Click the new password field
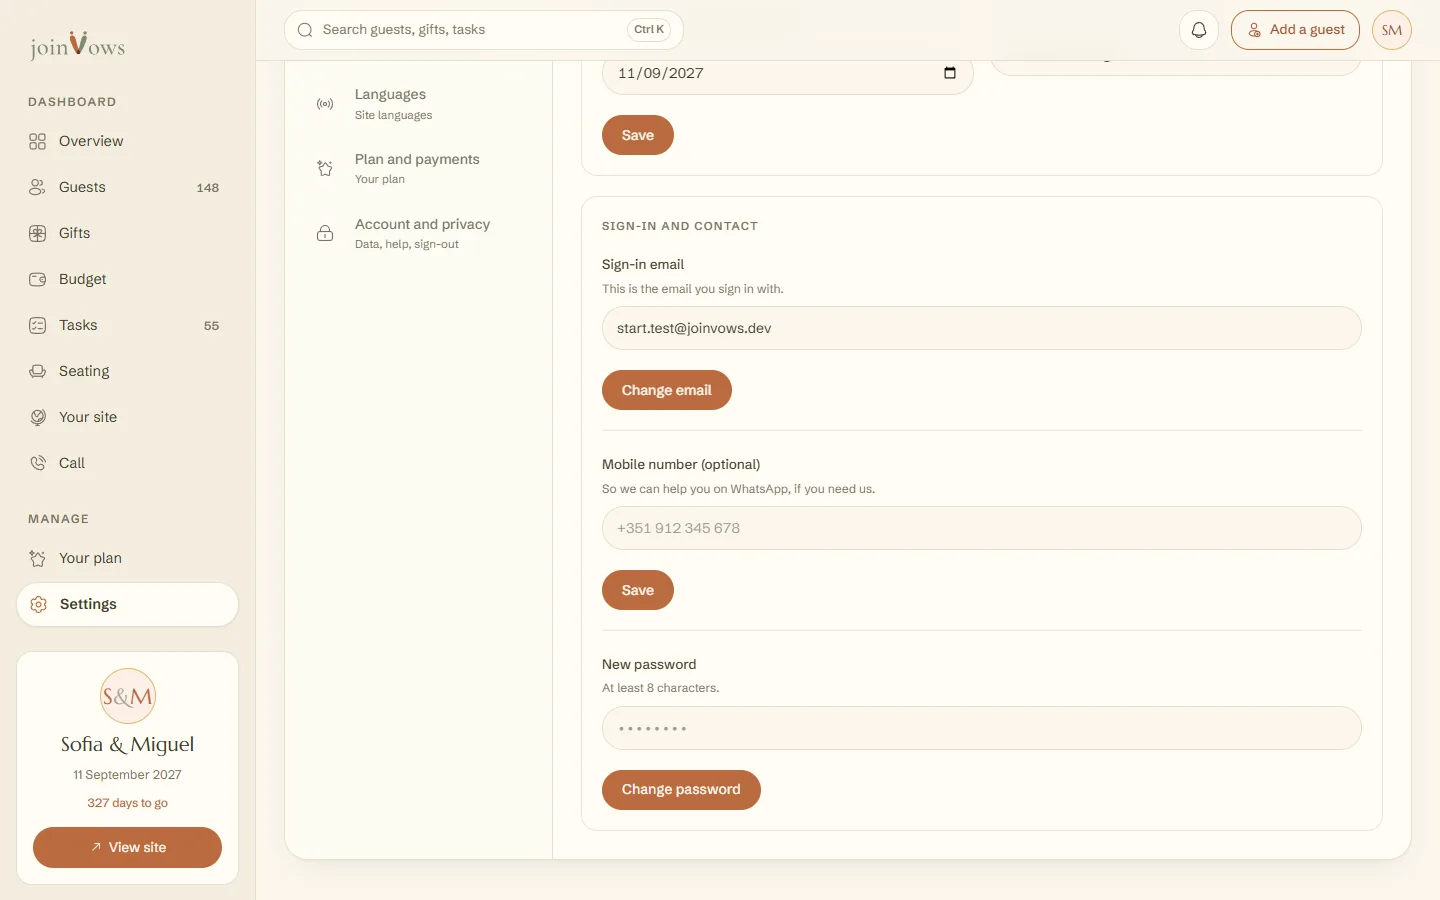1440x900 pixels. click(x=982, y=728)
